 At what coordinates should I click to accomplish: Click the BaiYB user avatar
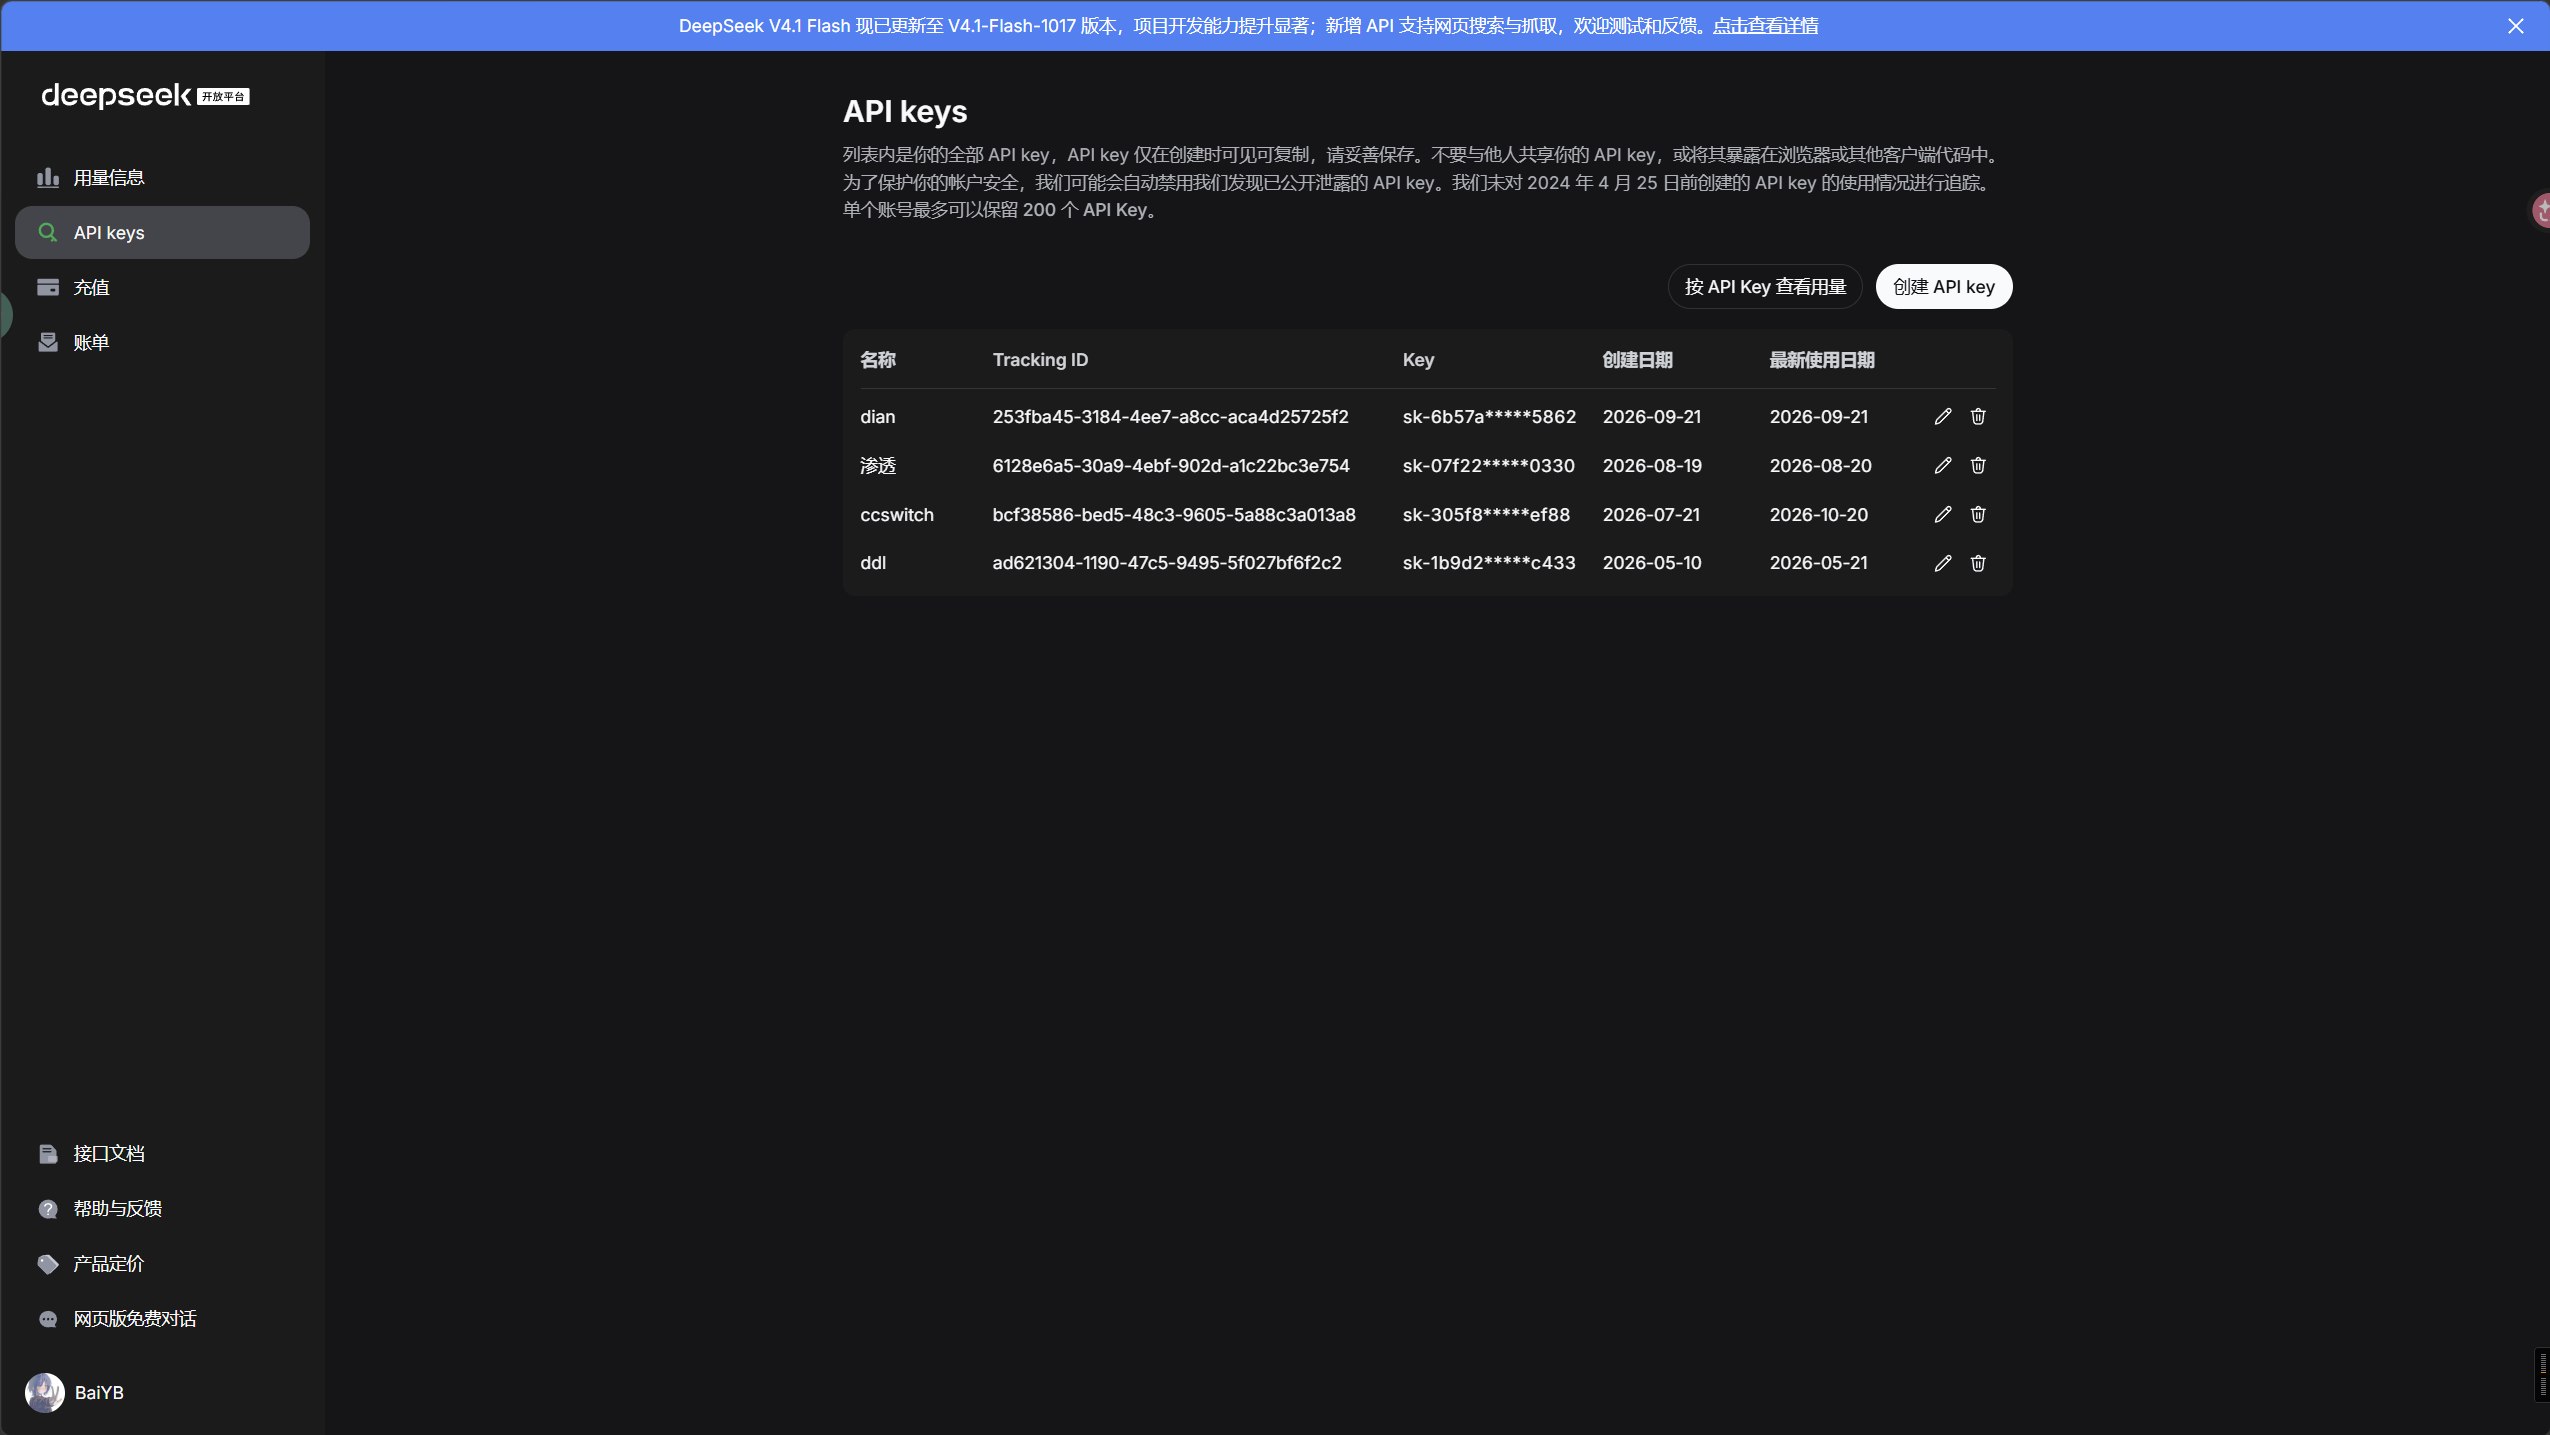(x=44, y=1392)
